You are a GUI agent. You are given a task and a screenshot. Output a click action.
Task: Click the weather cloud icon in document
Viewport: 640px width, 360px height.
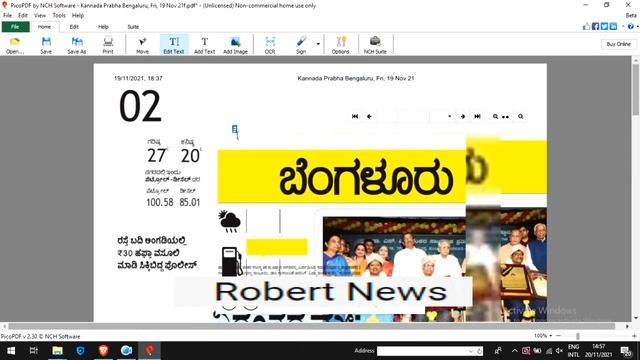pos(229,222)
